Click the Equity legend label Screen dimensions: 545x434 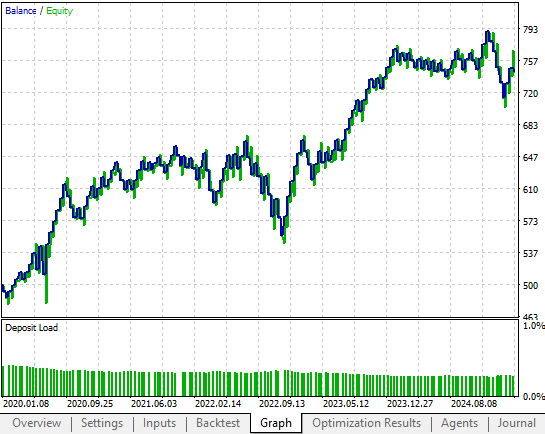pos(59,11)
